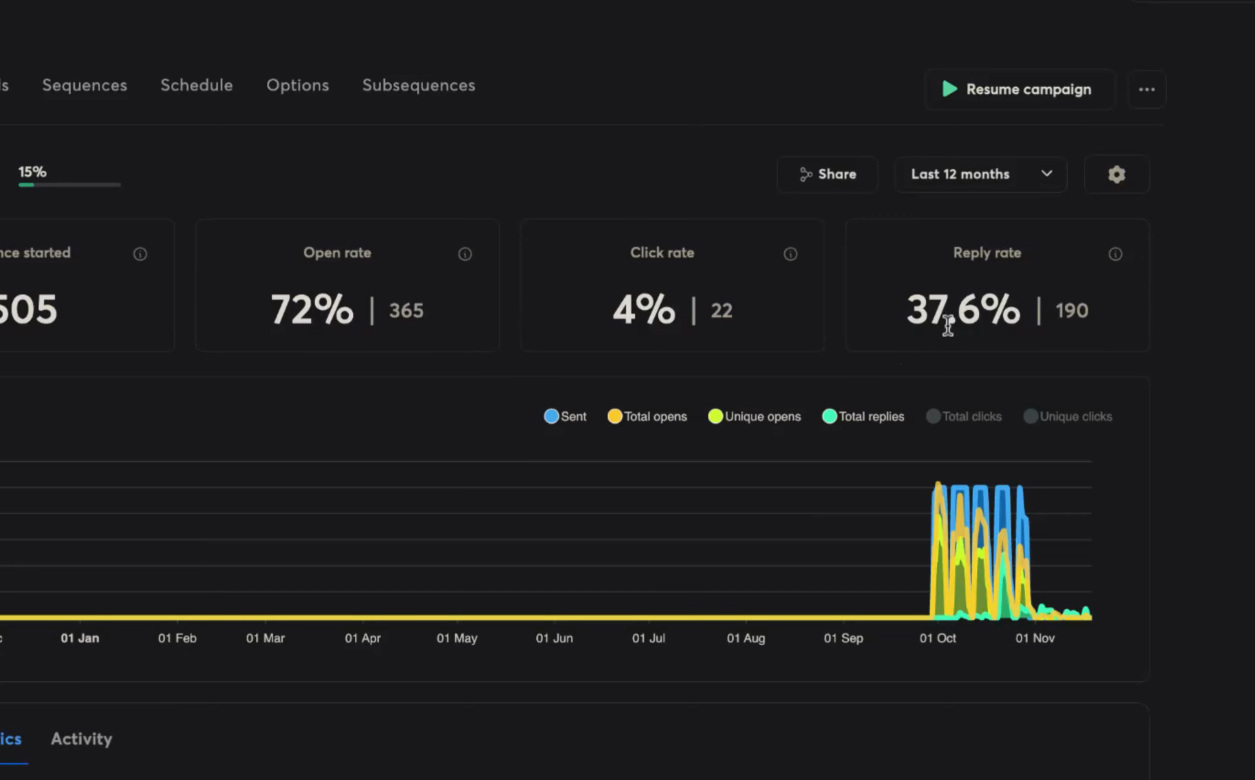
Task: Toggle the Sent series in the chart legend
Action: coord(564,416)
